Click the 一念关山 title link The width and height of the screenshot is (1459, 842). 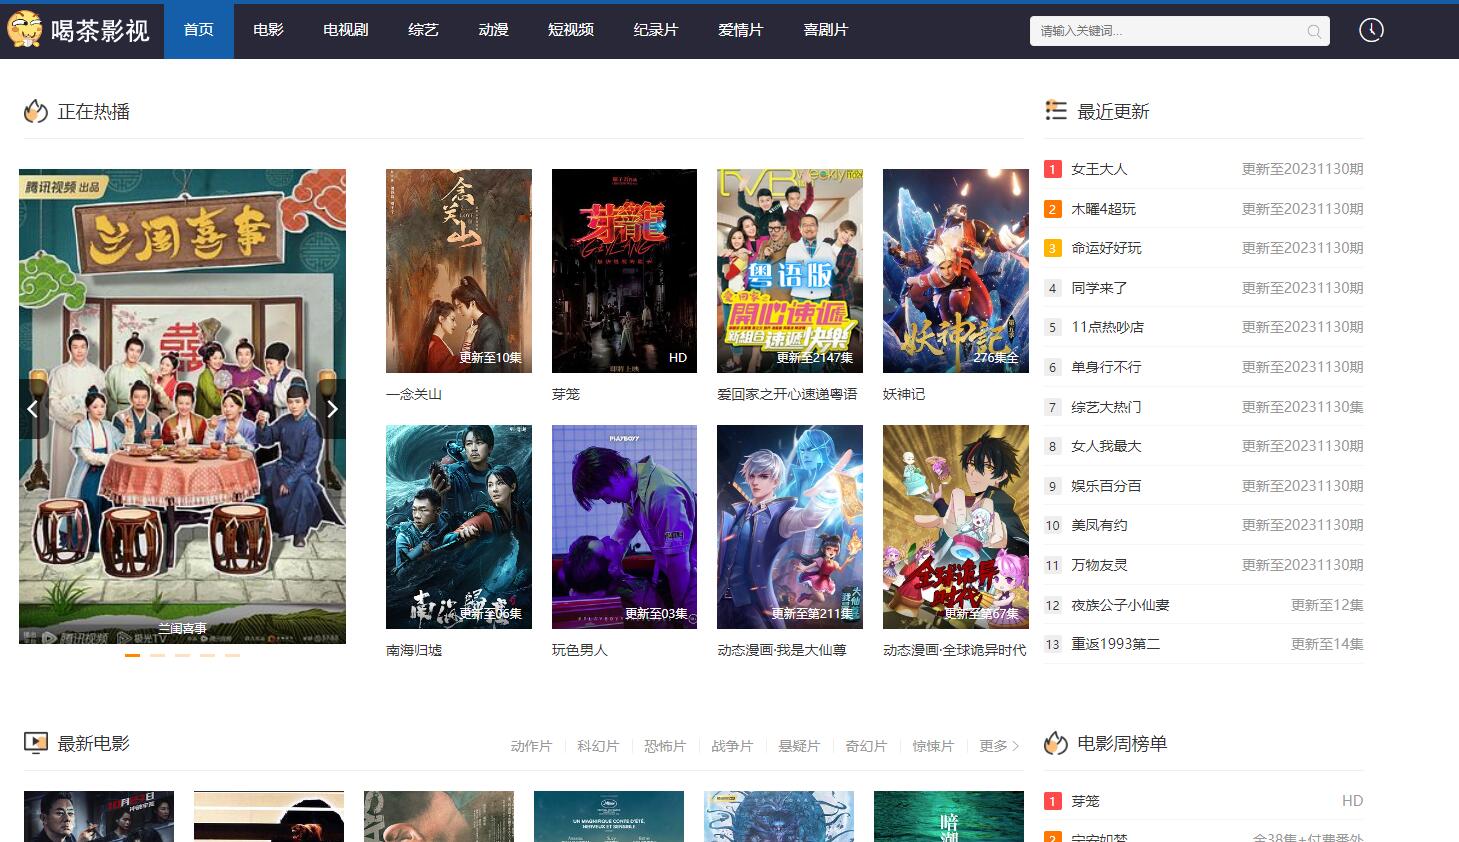[414, 394]
